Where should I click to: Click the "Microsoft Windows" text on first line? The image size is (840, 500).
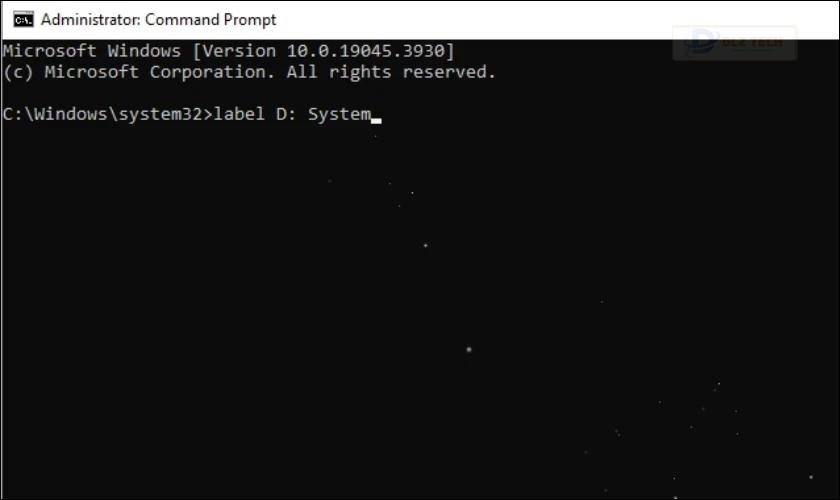pos(92,51)
